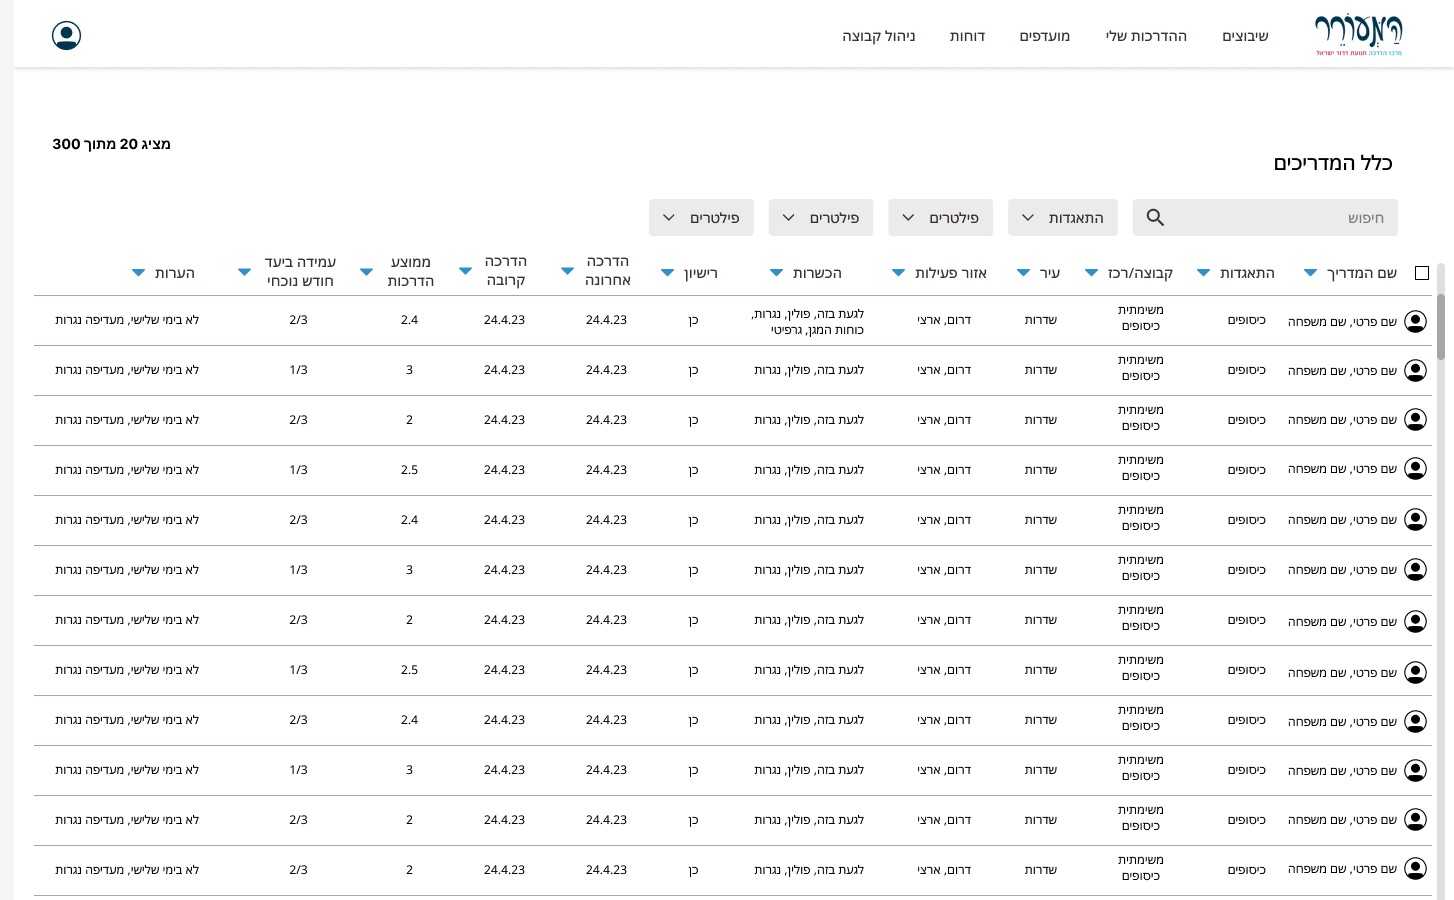Click the מציג 20 מתוך 300 counter text
1454x900 pixels.
(x=111, y=144)
